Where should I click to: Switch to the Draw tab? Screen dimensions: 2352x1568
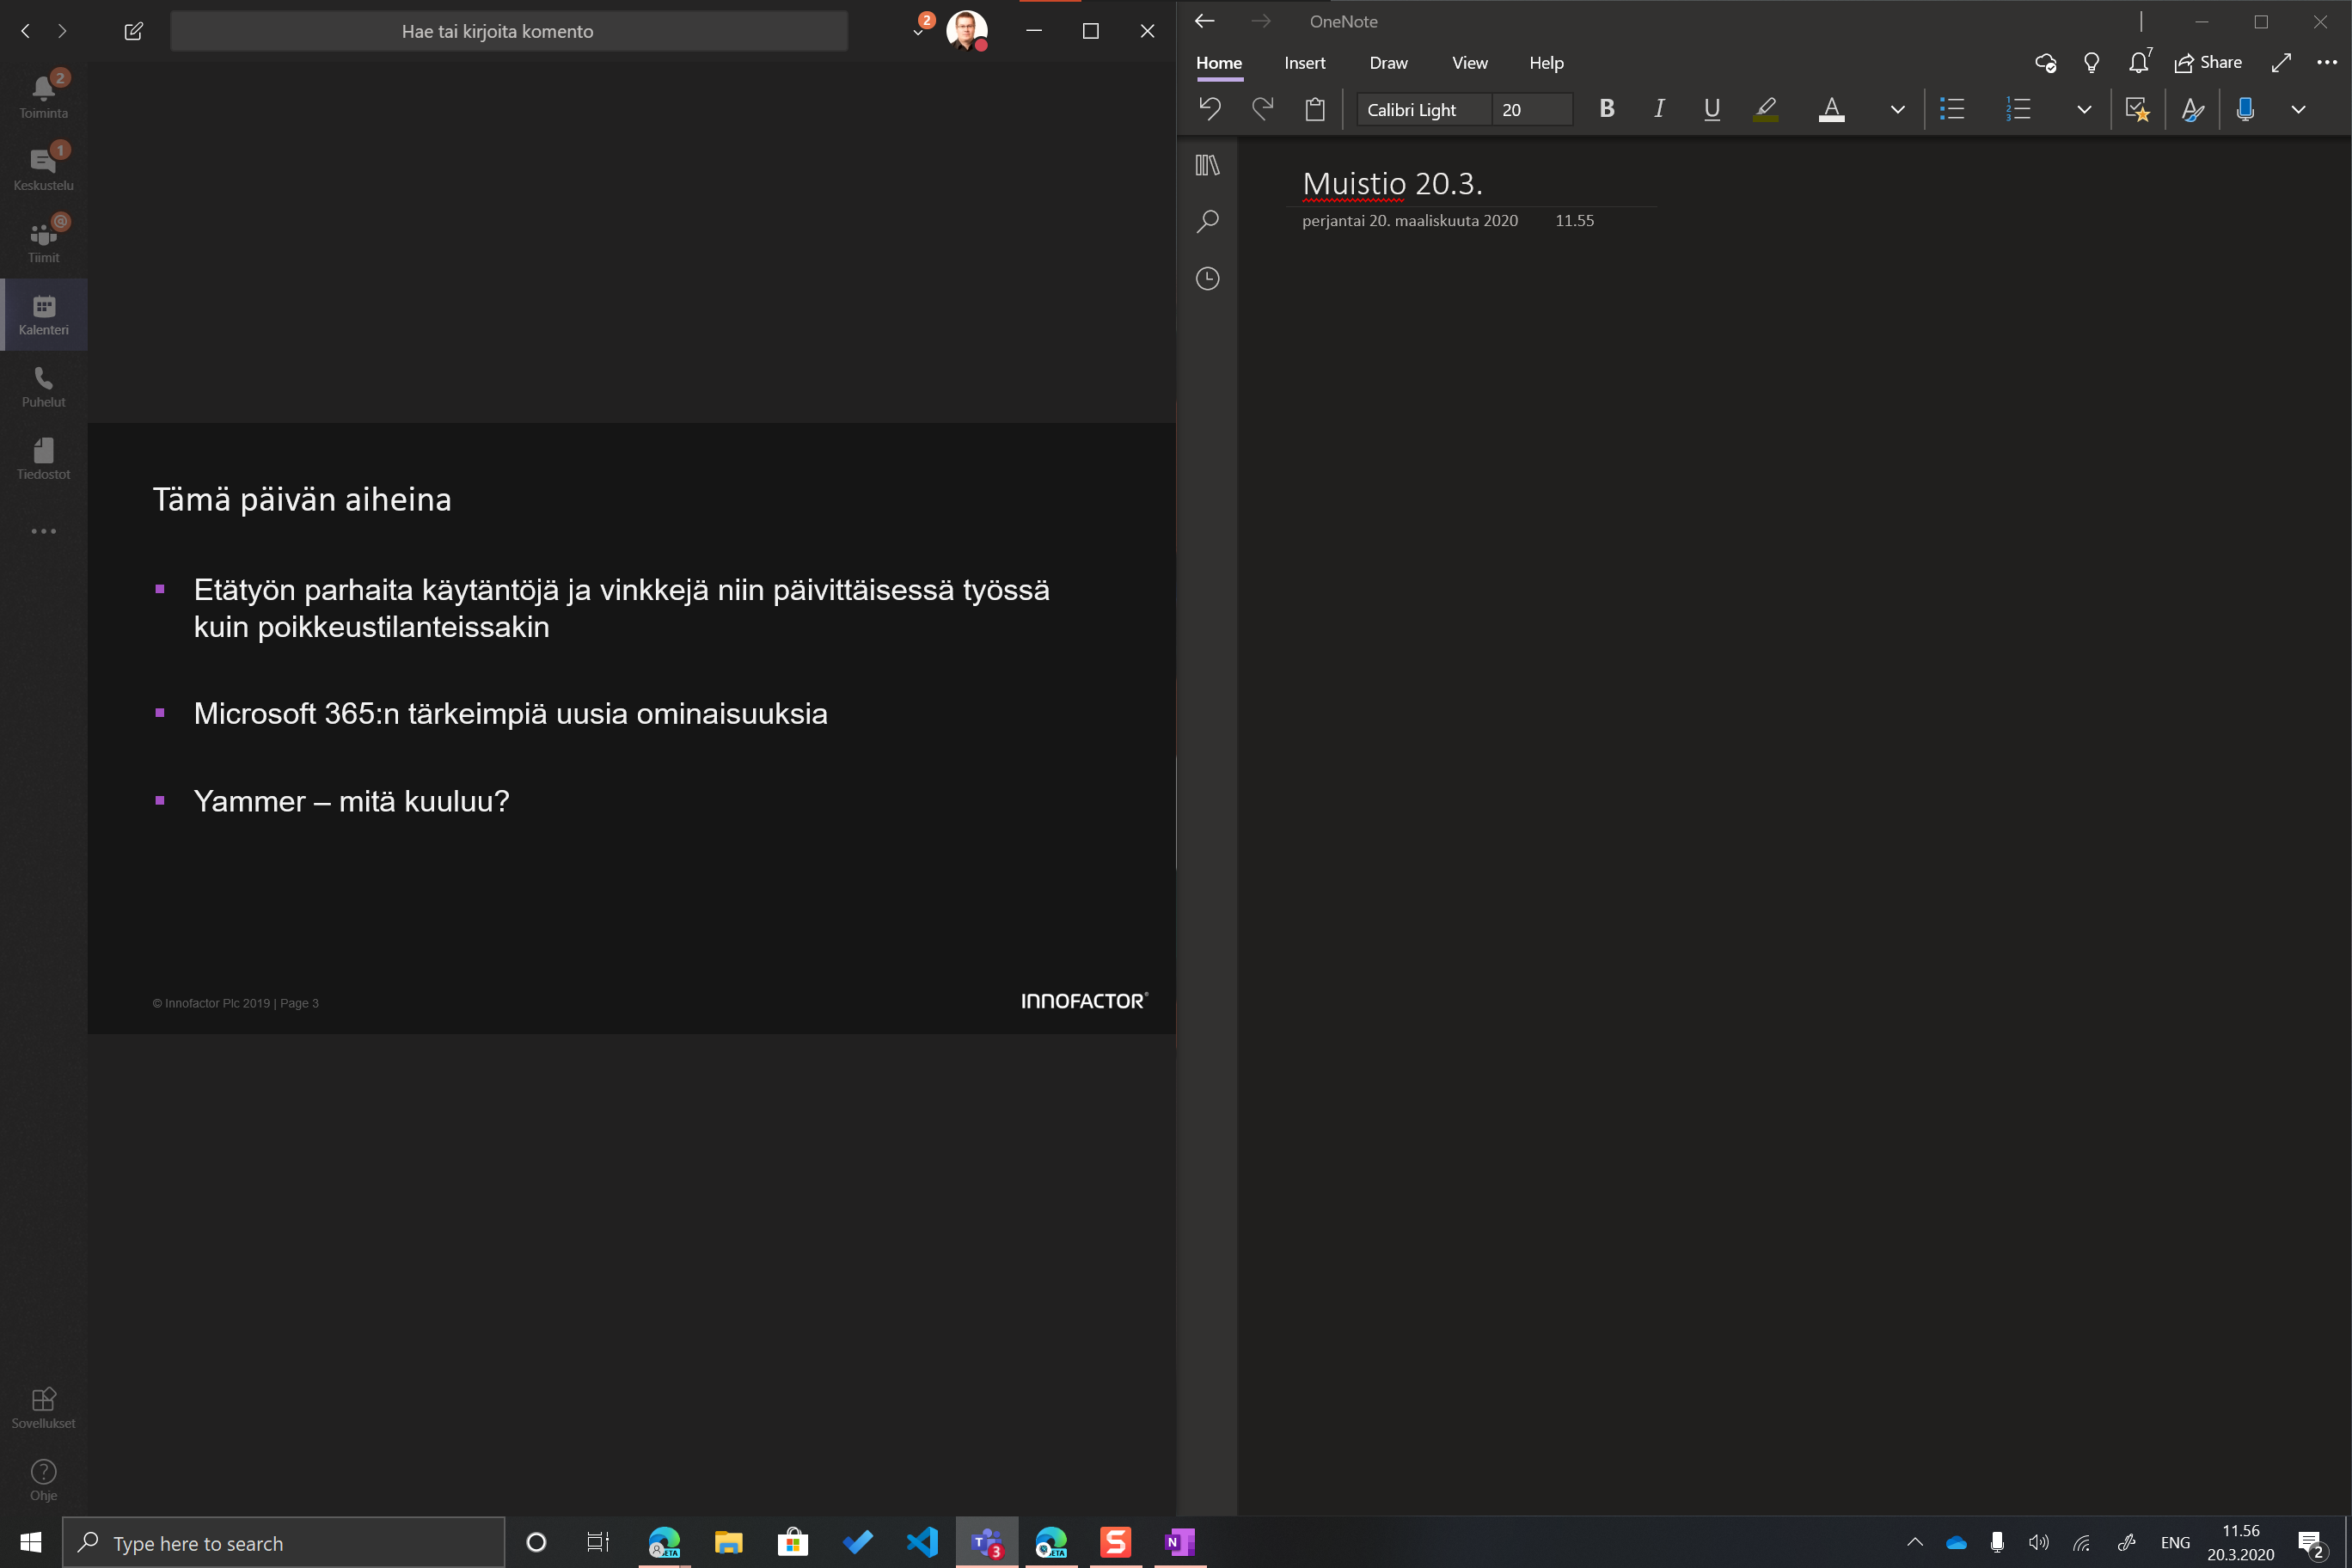[1388, 62]
